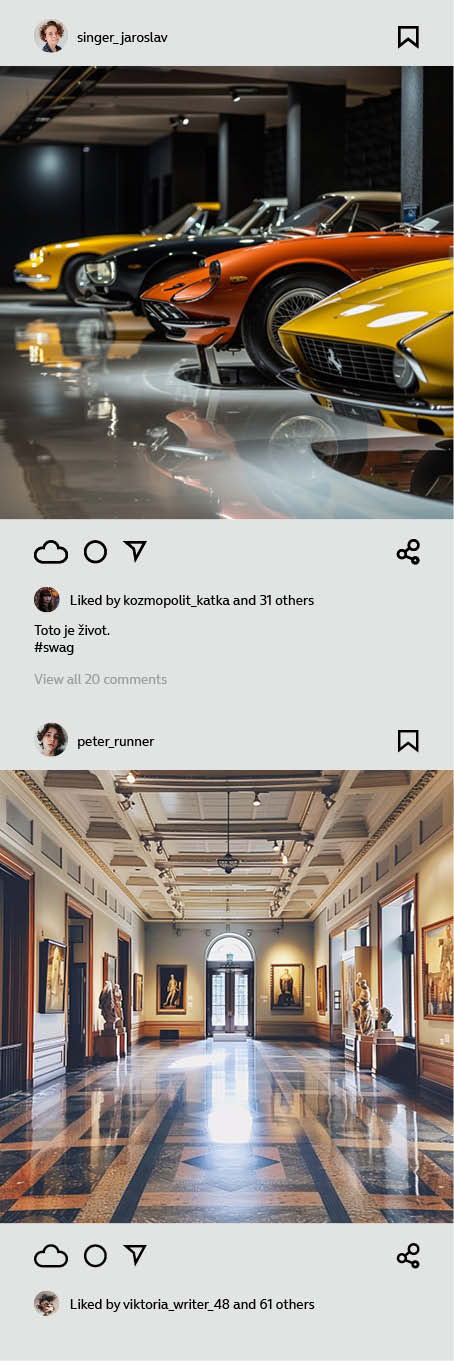Tap the triangle send icon under museum photo
The height and width of the screenshot is (1361, 454).
pyautogui.click(x=135, y=1255)
